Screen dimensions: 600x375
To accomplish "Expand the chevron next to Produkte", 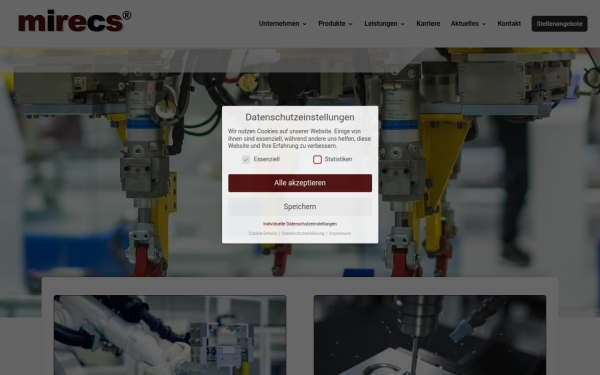I will point(351,24).
